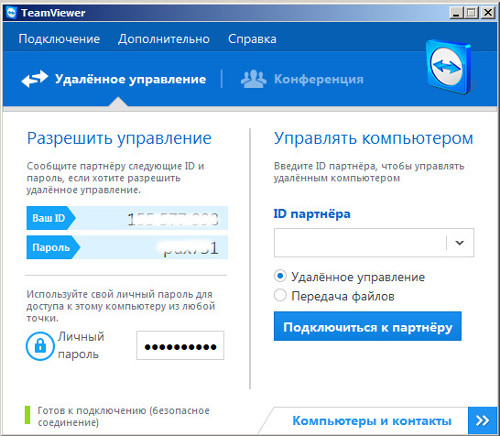Close the TeamViewer window
Viewport: 500px width, 436px height.
[488, 13]
